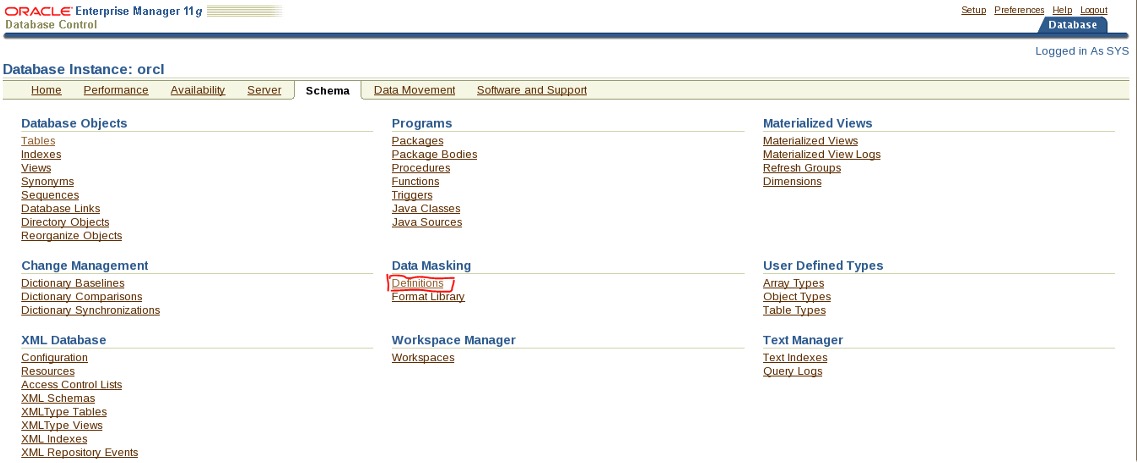Image resolution: width=1137 pixels, height=463 pixels.
Task: Switch to Software and Support tab
Action: (532, 90)
